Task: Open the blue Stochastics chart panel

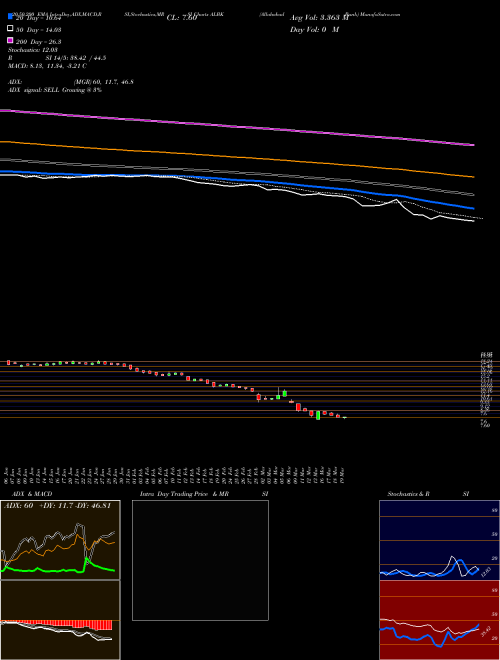Action: [439, 540]
